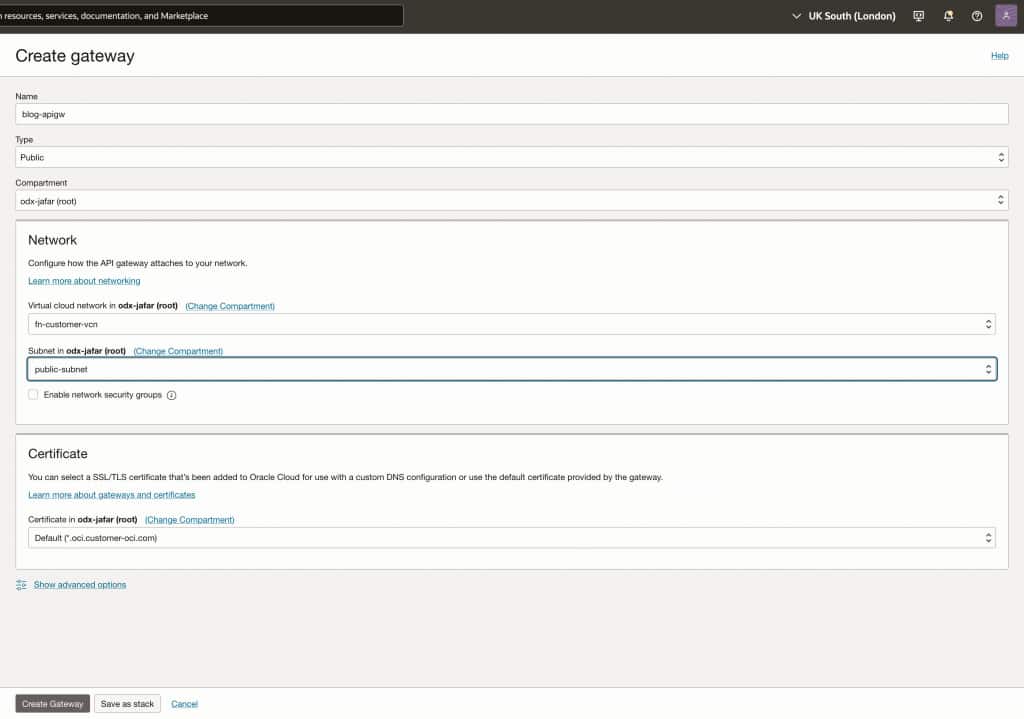The height and width of the screenshot is (719, 1024).
Task: Open the Virtual cloud network dropdown fn-customer-vcn
Action: click(x=511, y=324)
